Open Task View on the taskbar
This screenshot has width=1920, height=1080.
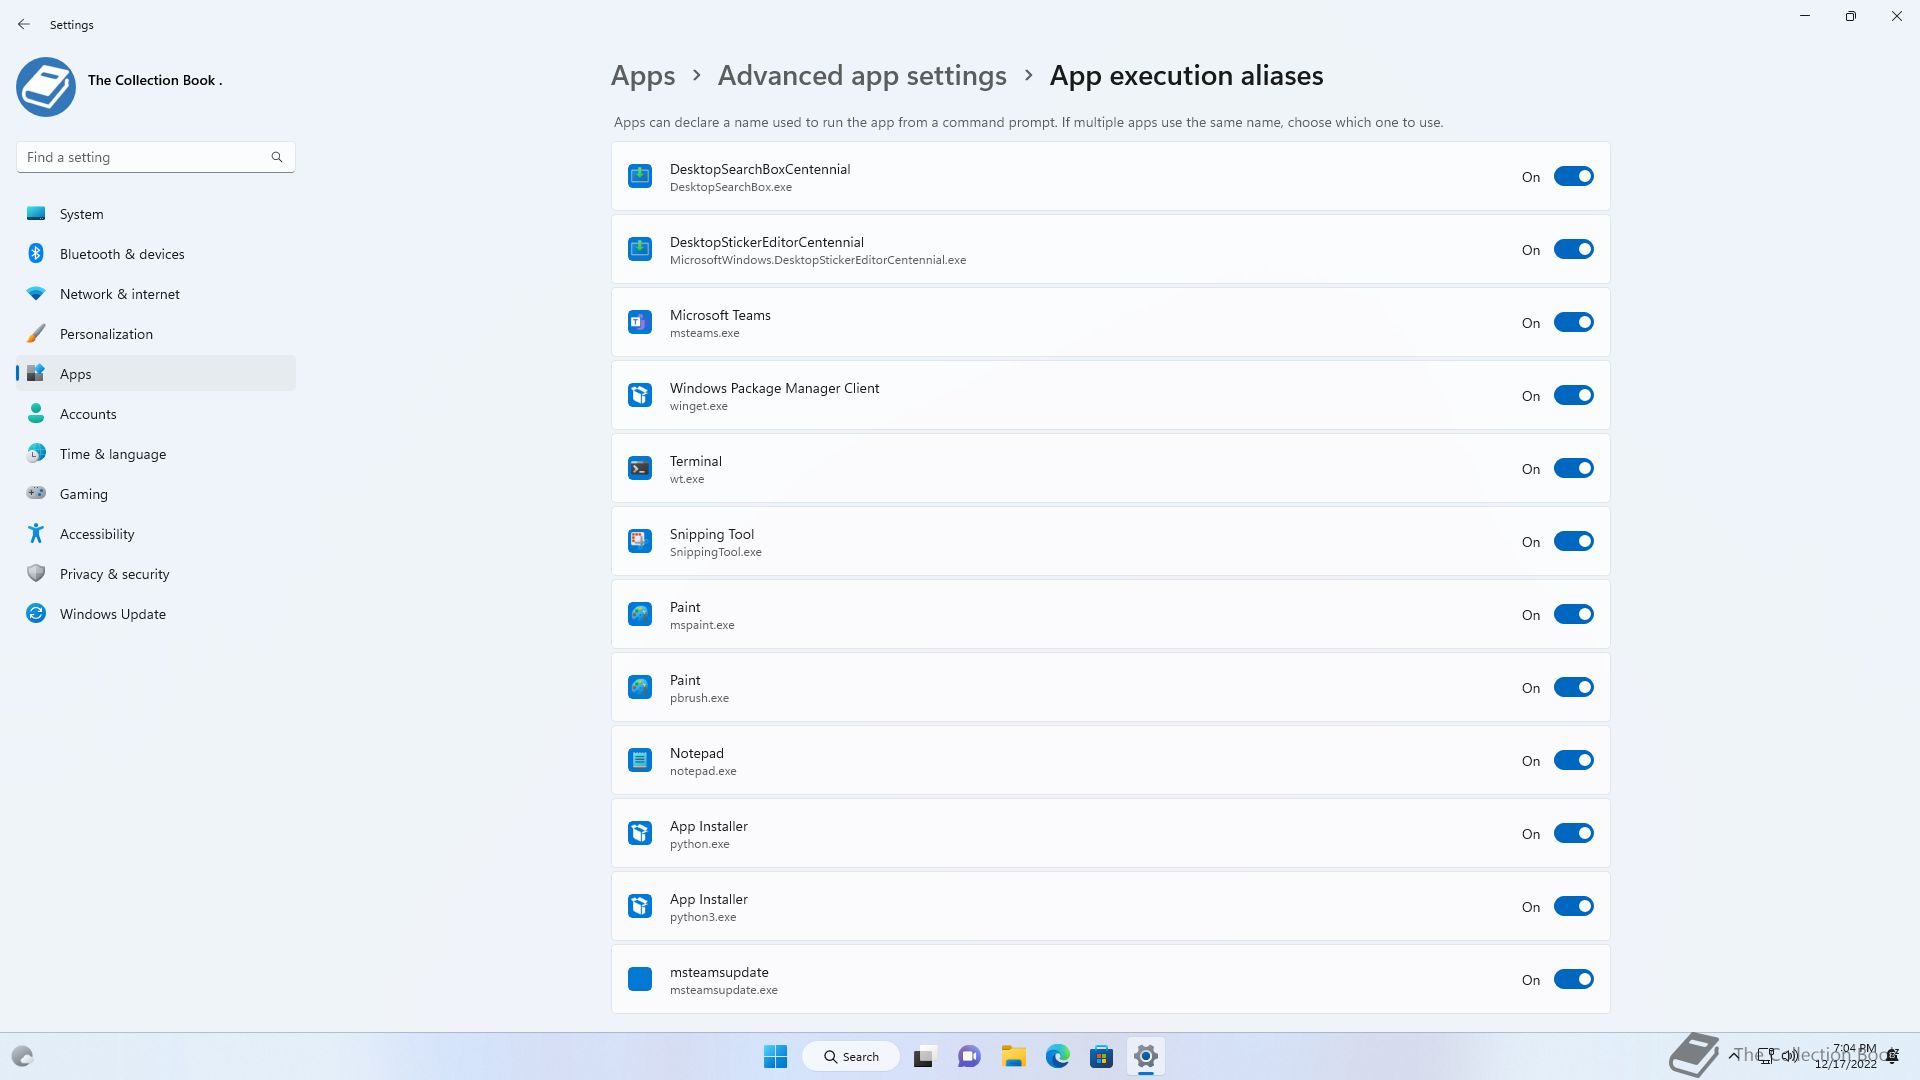click(924, 1056)
